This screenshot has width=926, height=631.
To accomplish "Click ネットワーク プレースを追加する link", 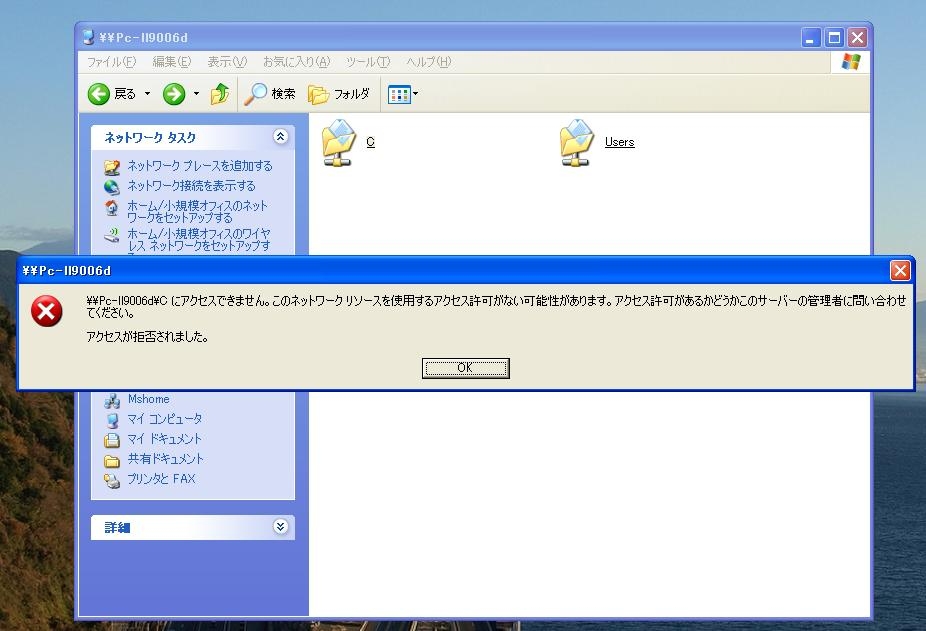I will coord(200,165).
